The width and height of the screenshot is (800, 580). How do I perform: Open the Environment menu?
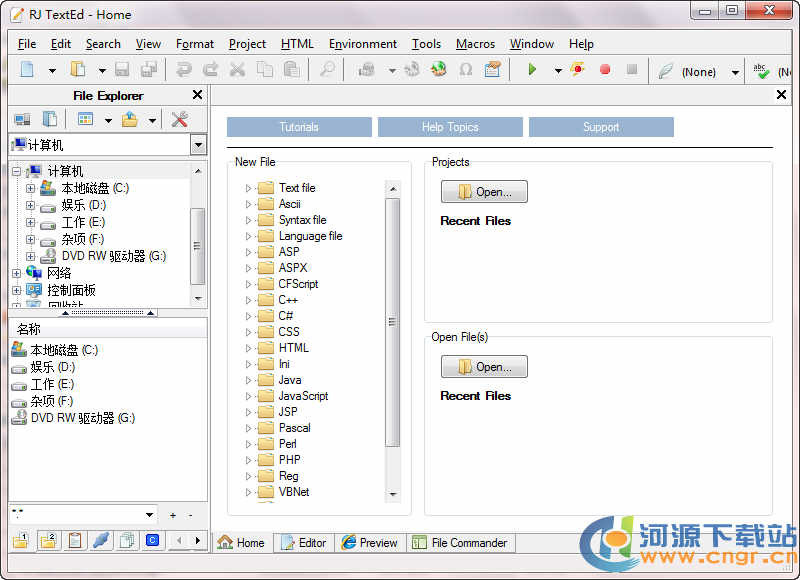point(362,44)
